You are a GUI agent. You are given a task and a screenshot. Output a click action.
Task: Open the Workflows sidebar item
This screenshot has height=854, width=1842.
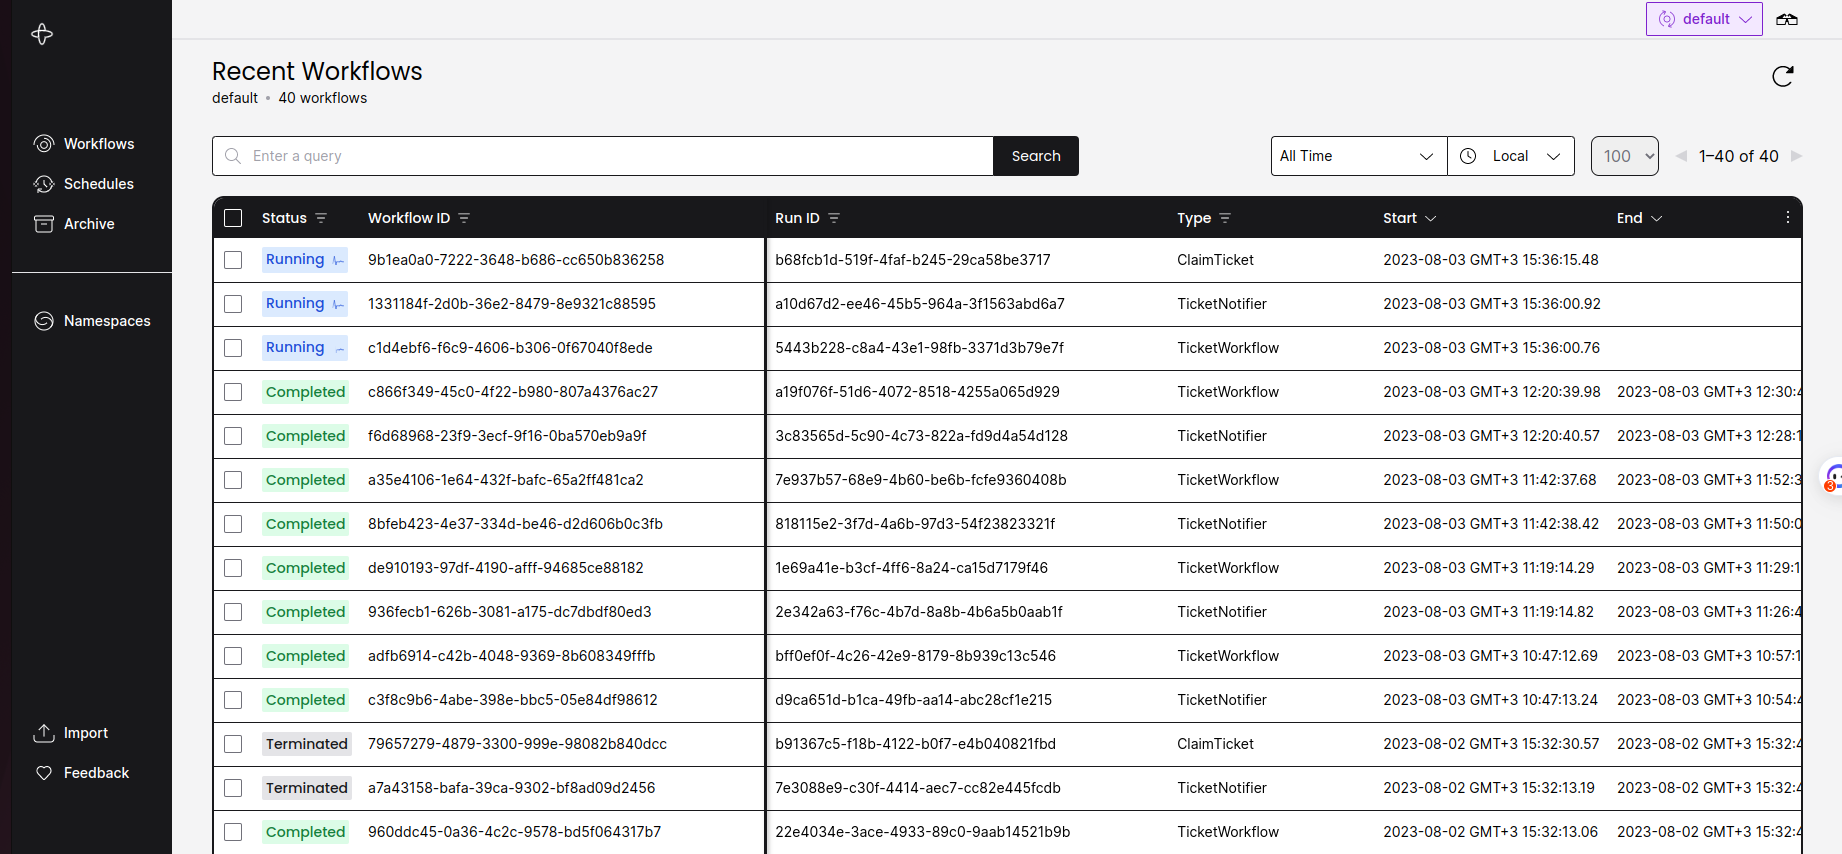click(85, 144)
